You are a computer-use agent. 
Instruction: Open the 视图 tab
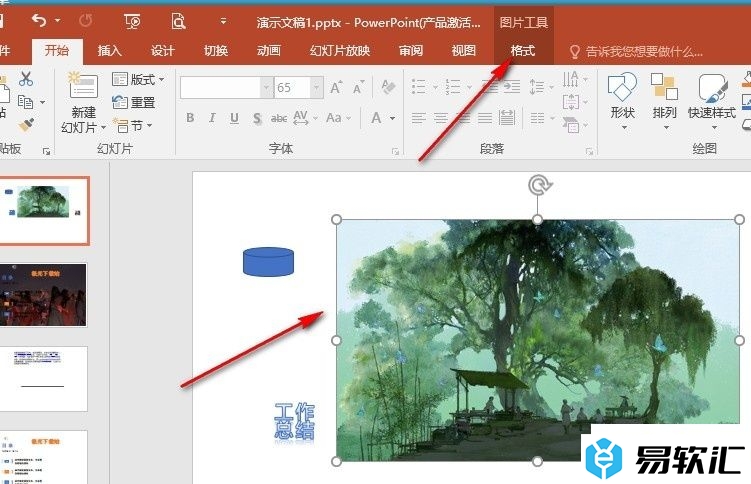[x=464, y=51]
